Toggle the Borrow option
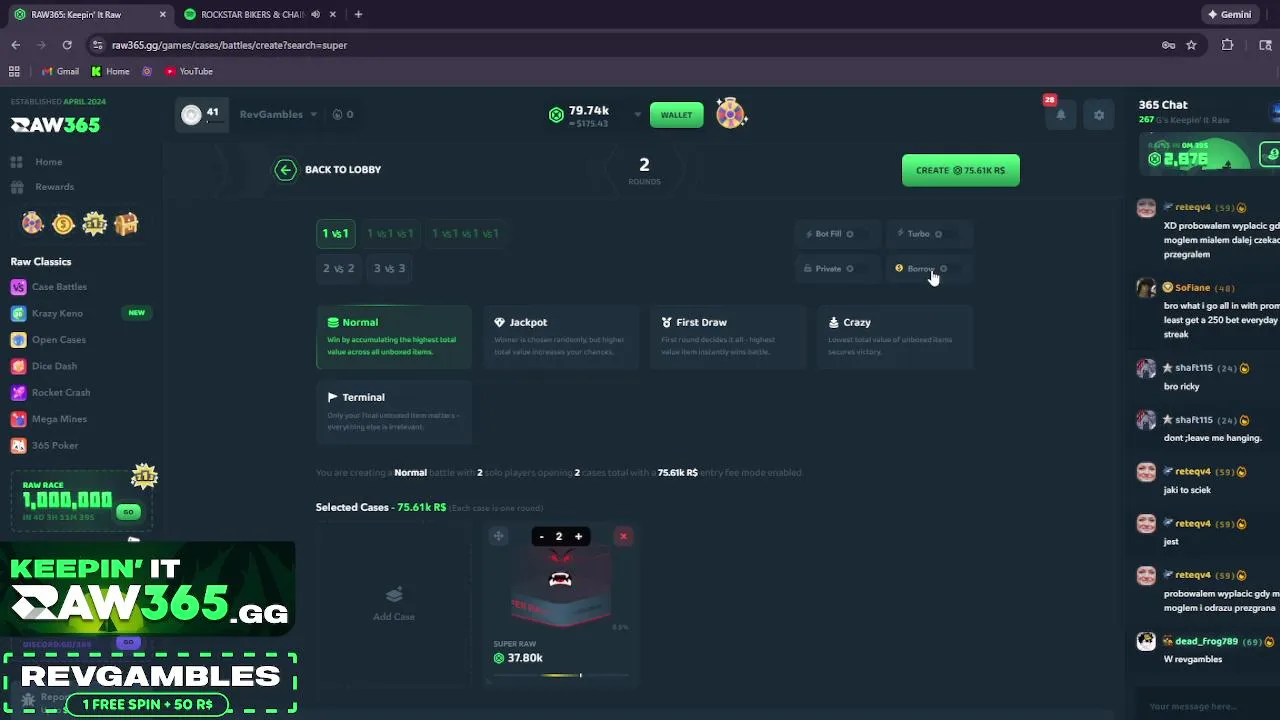 pyautogui.click(x=929, y=269)
